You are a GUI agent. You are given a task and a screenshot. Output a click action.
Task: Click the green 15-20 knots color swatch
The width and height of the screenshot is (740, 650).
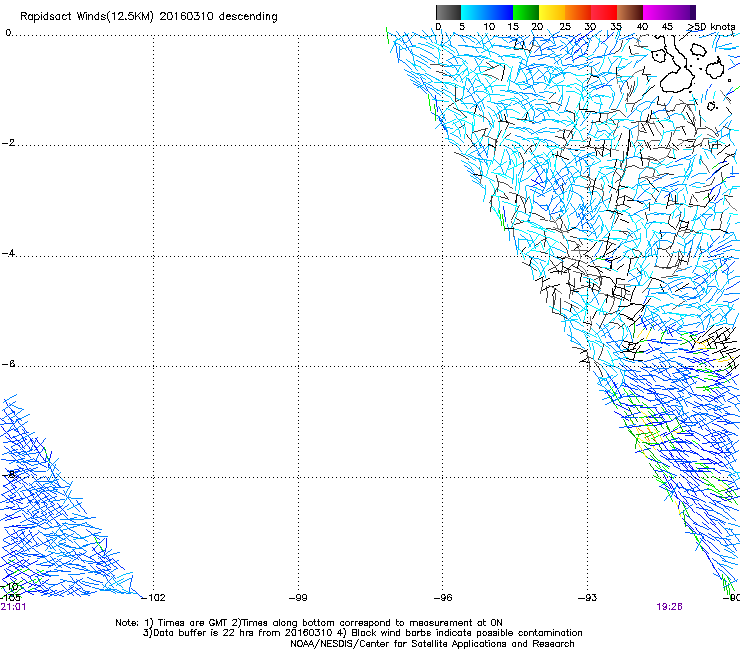pyautogui.click(x=526, y=12)
